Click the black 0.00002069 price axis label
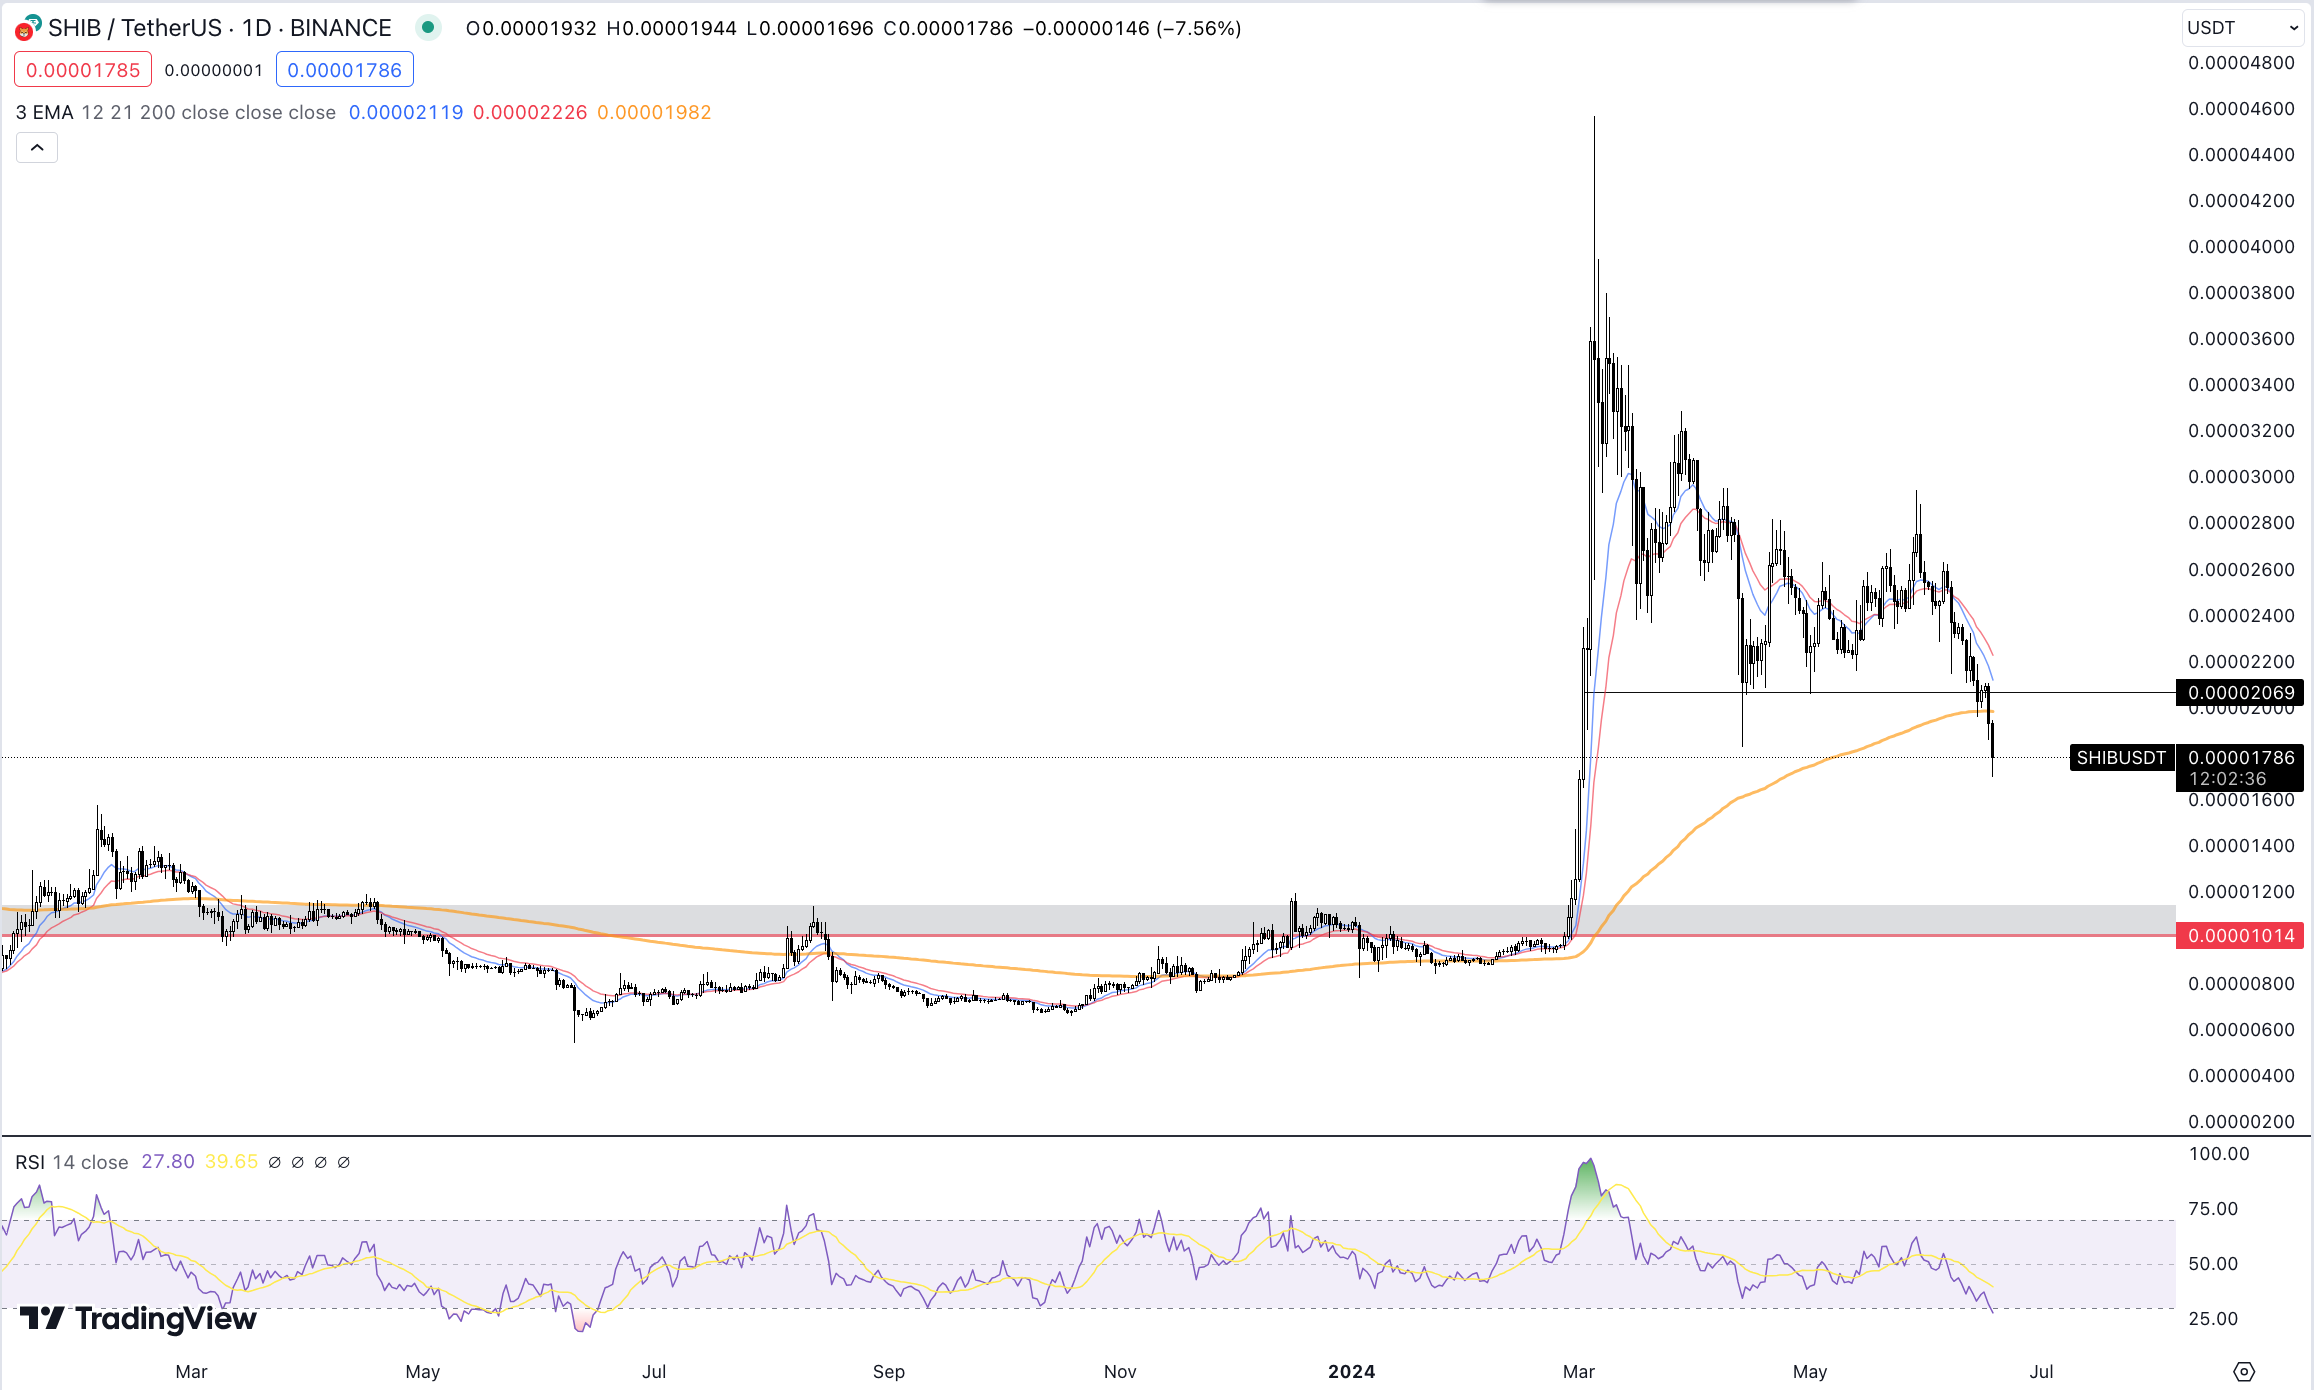Image resolution: width=2314 pixels, height=1390 pixels. pos(2240,692)
